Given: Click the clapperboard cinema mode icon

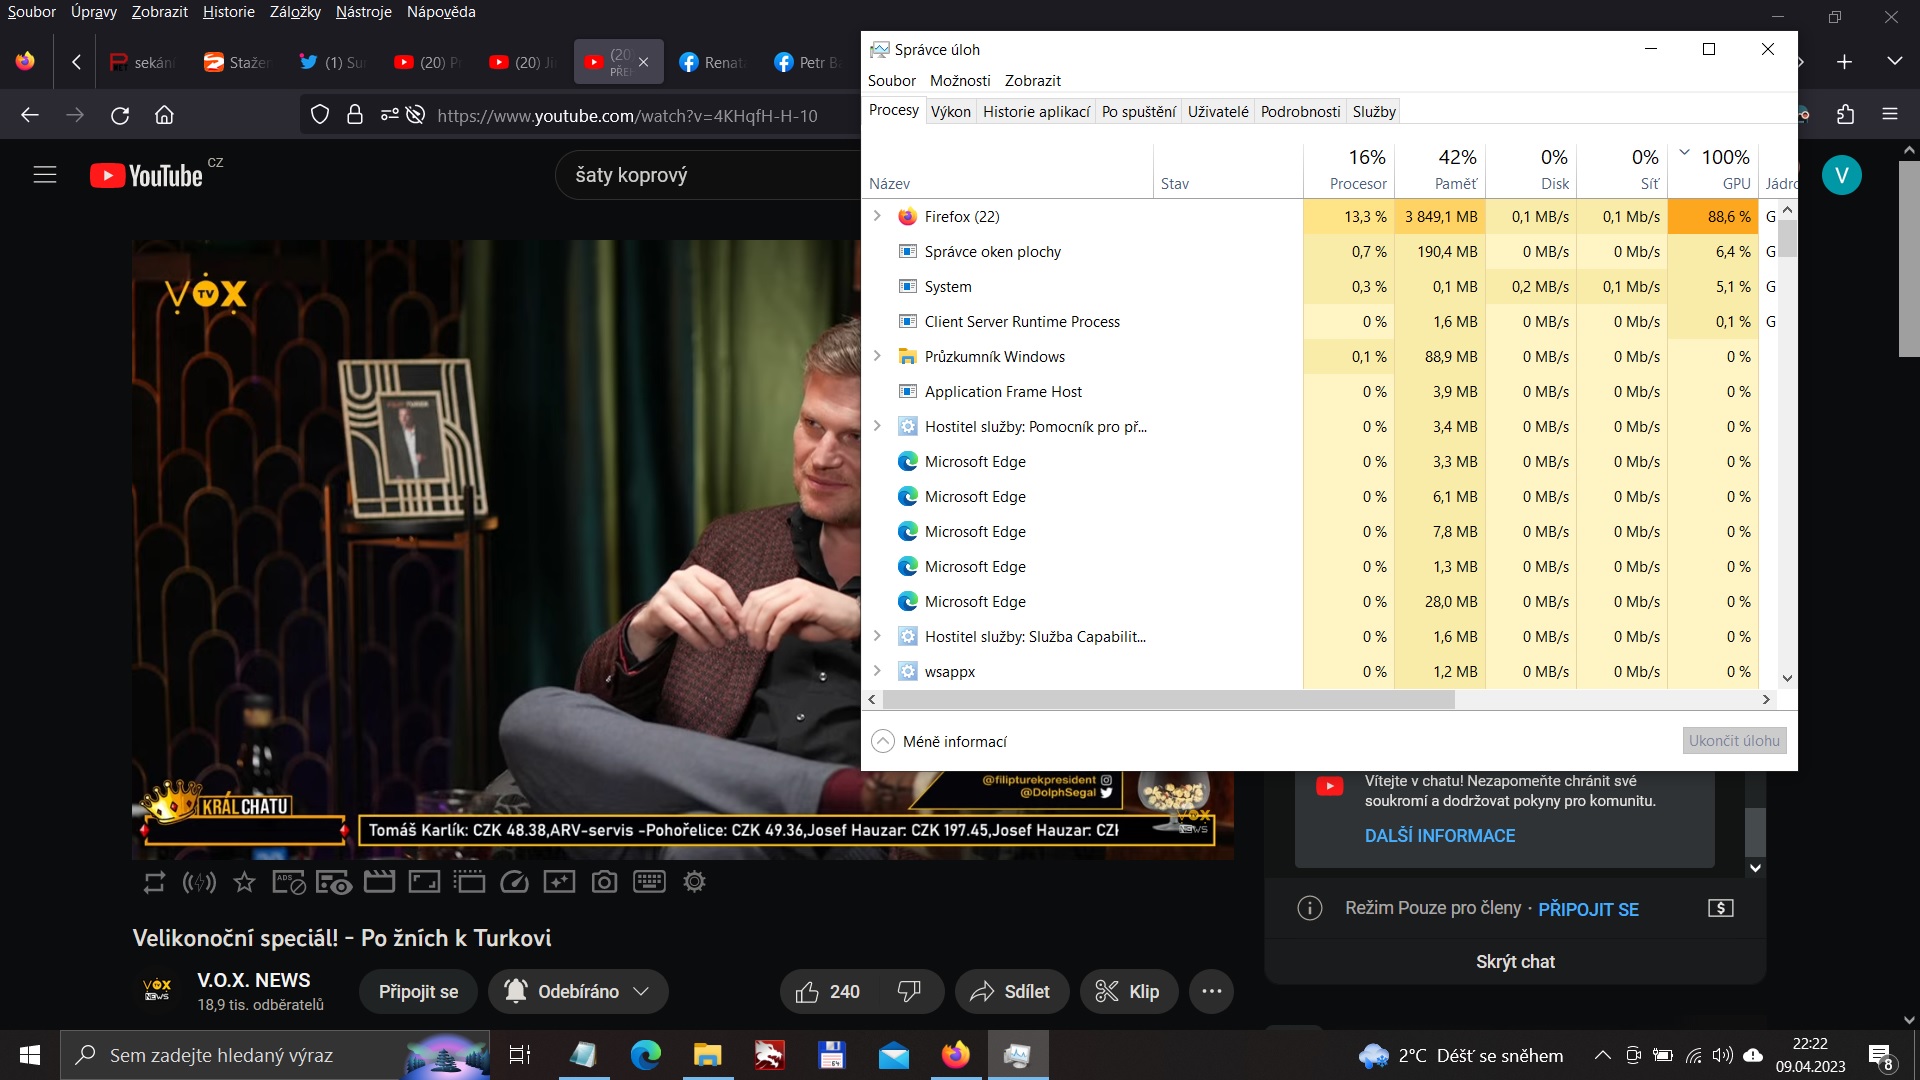Looking at the screenshot, I should tap(379, 882).
